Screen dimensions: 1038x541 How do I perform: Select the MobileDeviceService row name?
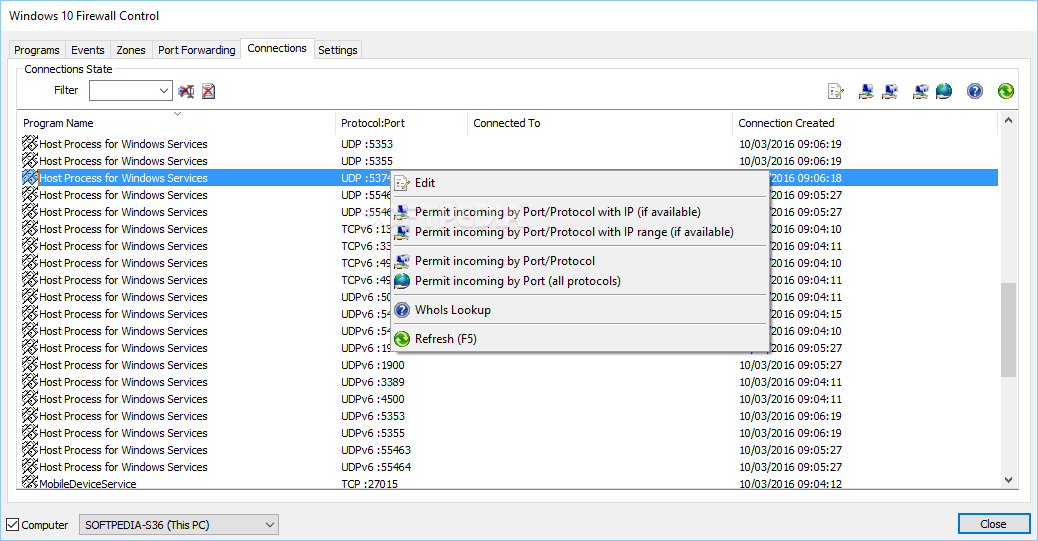click(x=87, y=484)
